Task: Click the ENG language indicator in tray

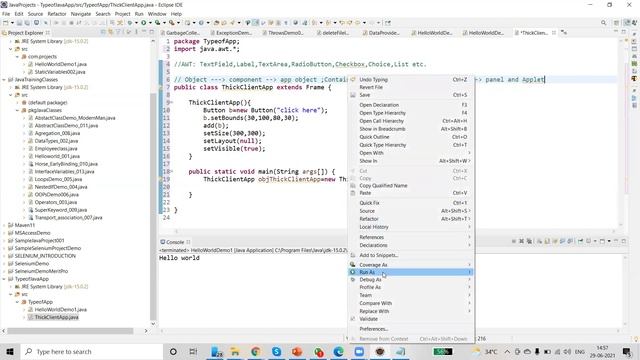Action: (580, 351)
